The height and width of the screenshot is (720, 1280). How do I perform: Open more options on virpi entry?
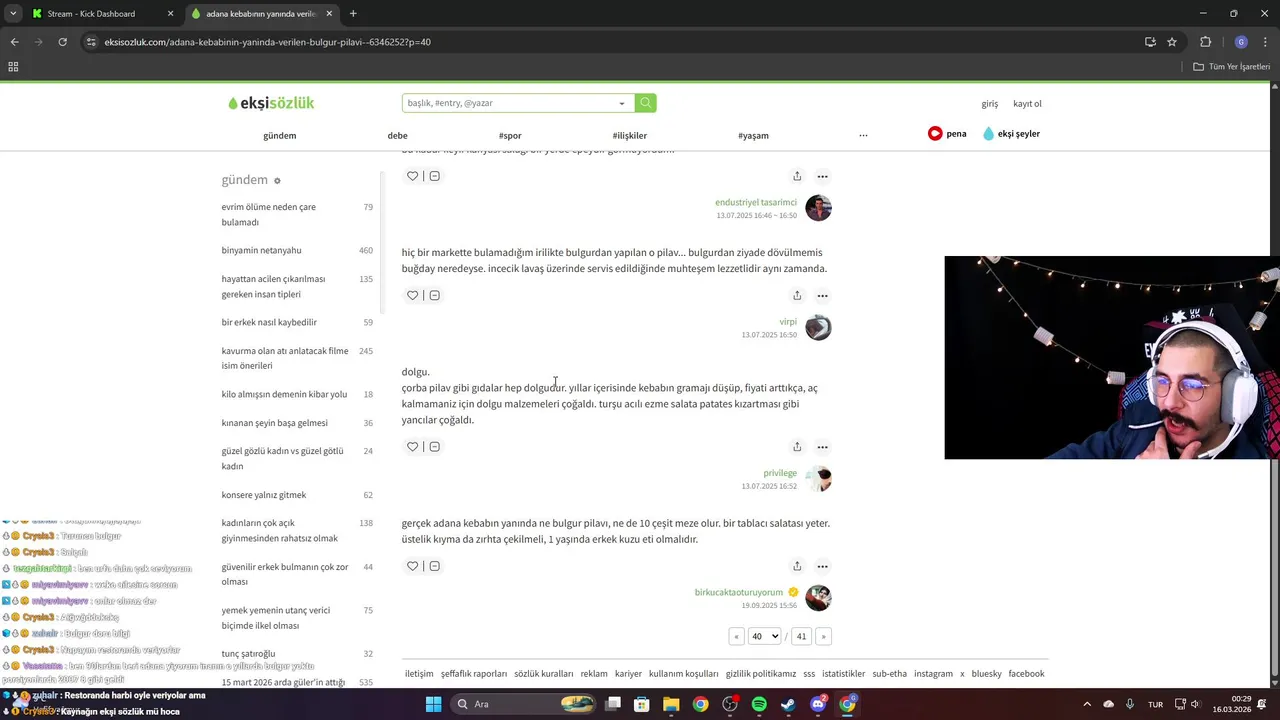click(x=822, y=295)
